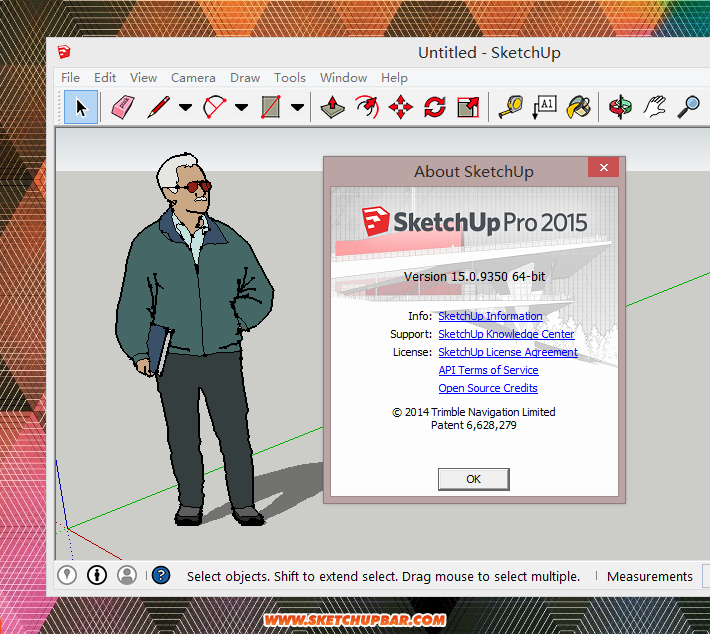Select the Rectangle shape tool
The height and width of the screenshot is (634, 710).
(x=271, y=107)
